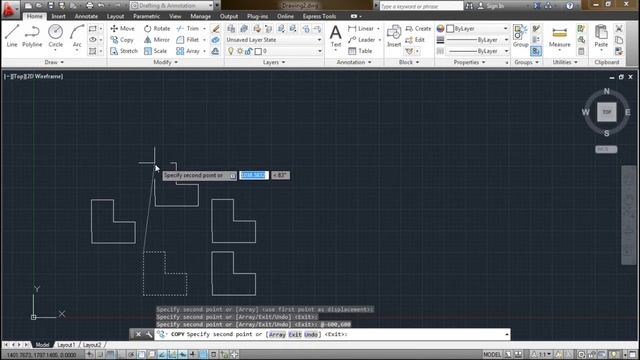Screen dimensions: 640x360
Task: Click the Trim tool
Action: click(x=188, y=29)
